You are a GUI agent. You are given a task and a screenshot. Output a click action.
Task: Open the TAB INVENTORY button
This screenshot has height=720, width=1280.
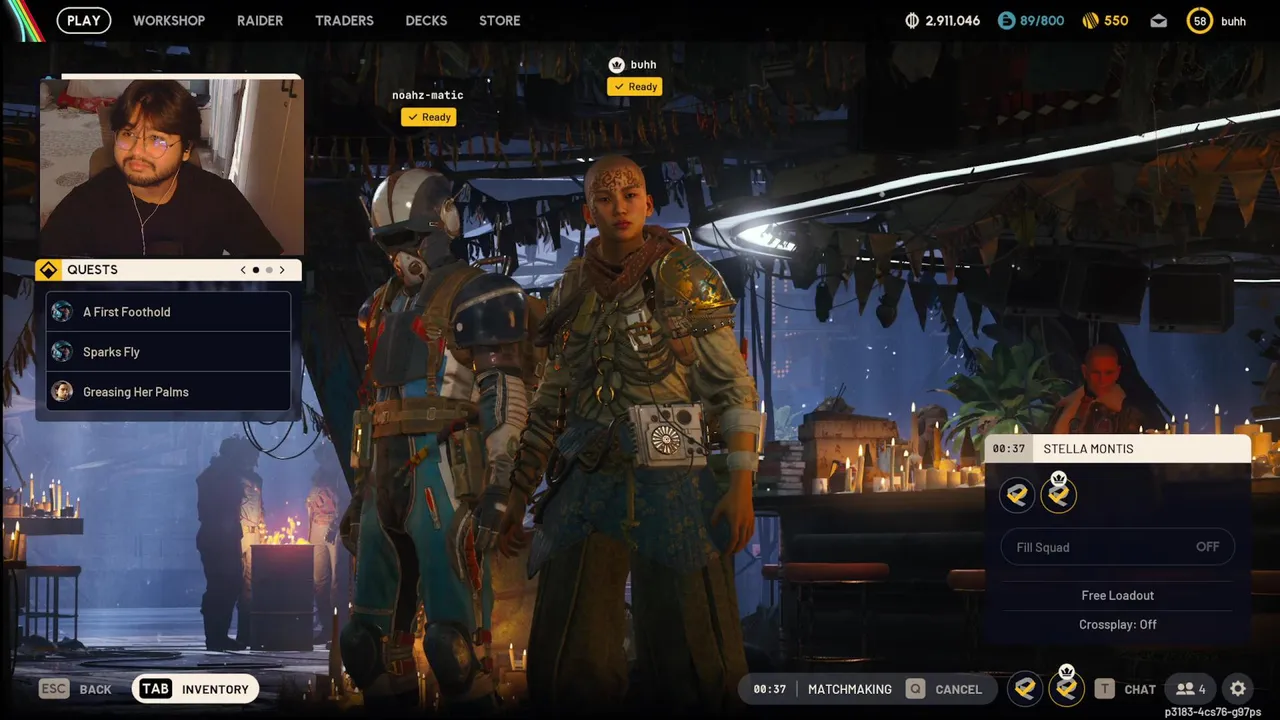click(x=195, y=689)
